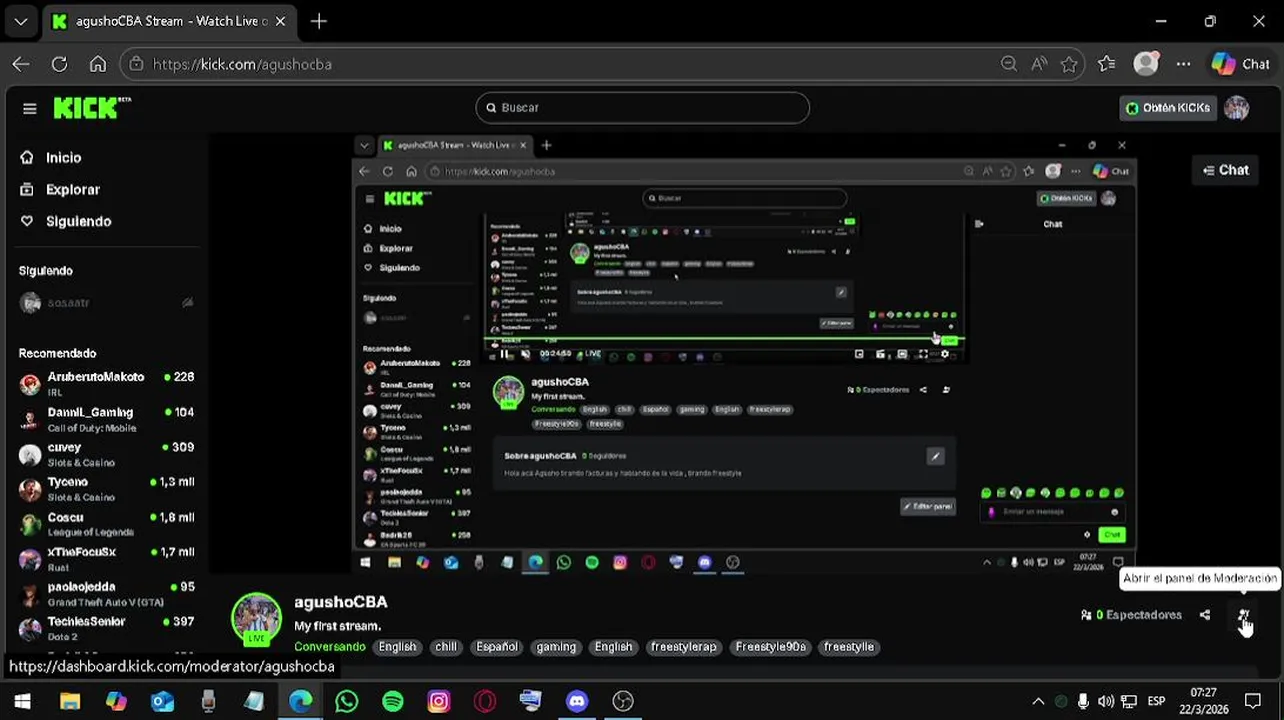1284x720 pixels.
Task: Open the Kick user avatar menu
Action: 1237,108
